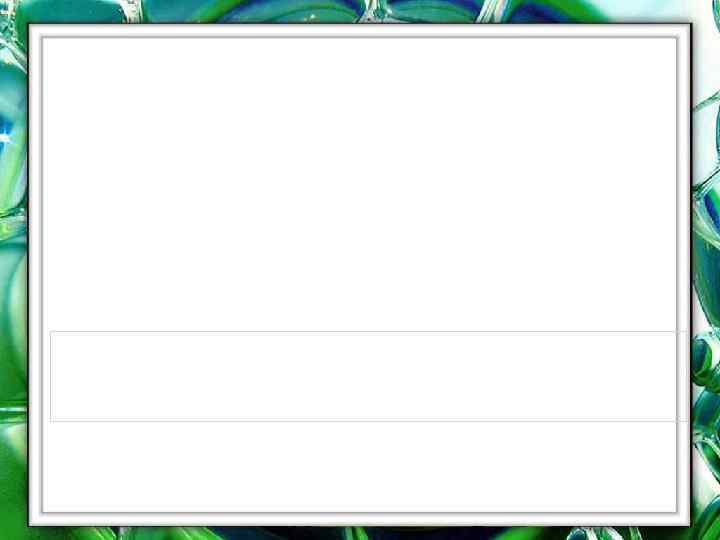The height and width of the screenshot is (540, 720).
Task: Click inside the empty outlined text box
Action: pyautogui.click(x=363, y=376)
